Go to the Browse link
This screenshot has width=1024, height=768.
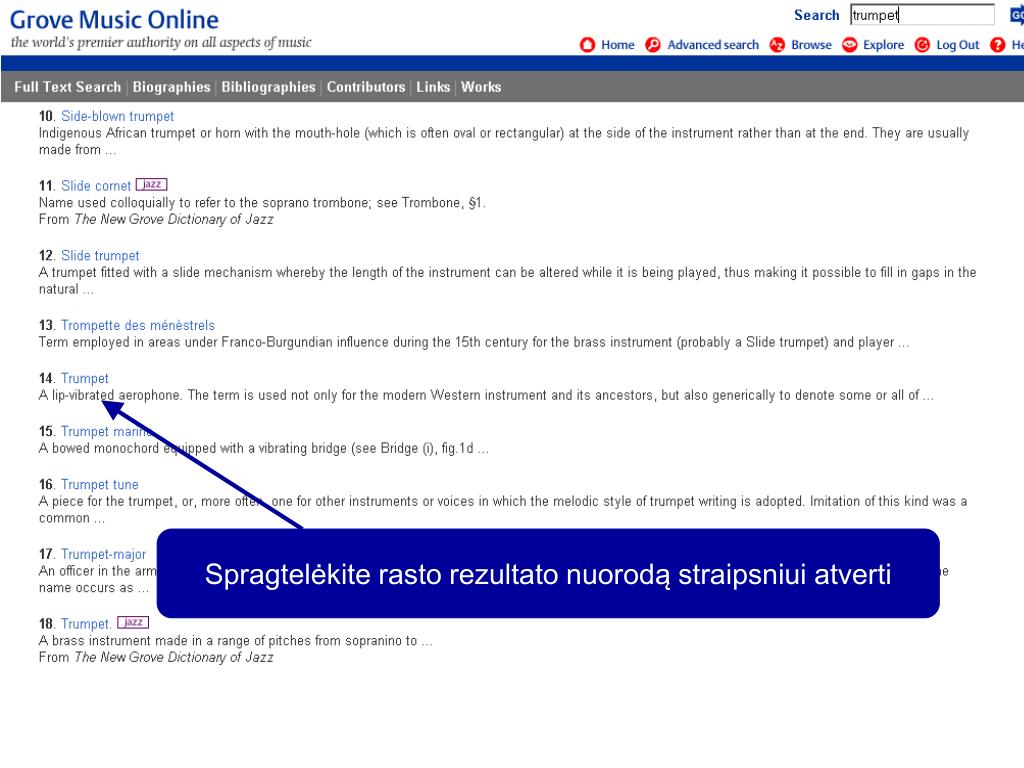(812, 45)
